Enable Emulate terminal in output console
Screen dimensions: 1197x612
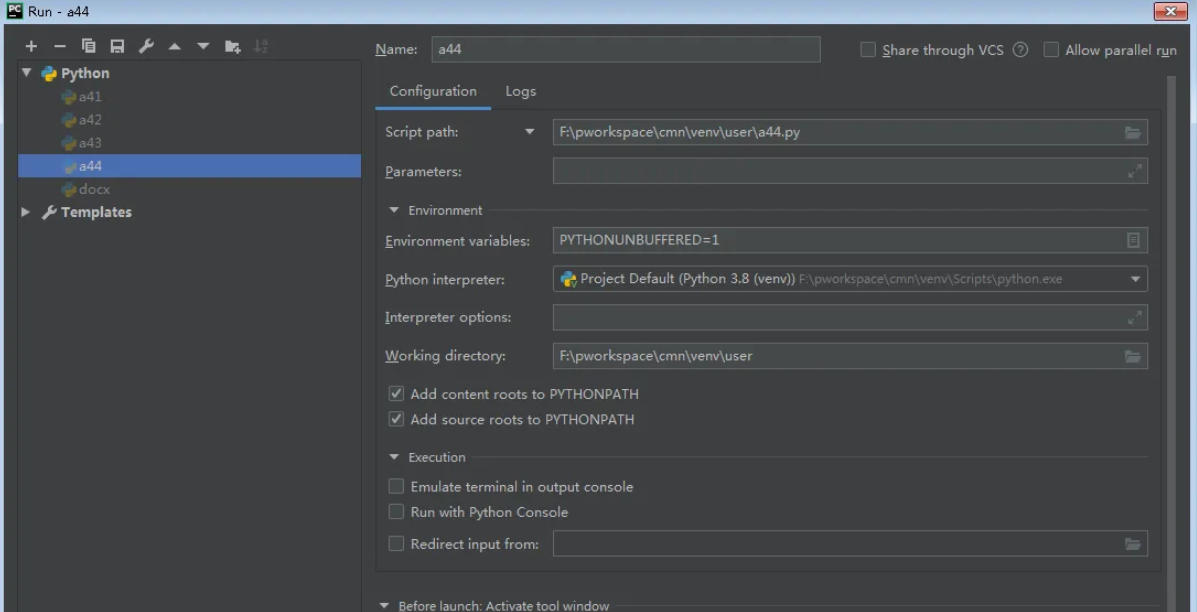[x=396, y=486]
